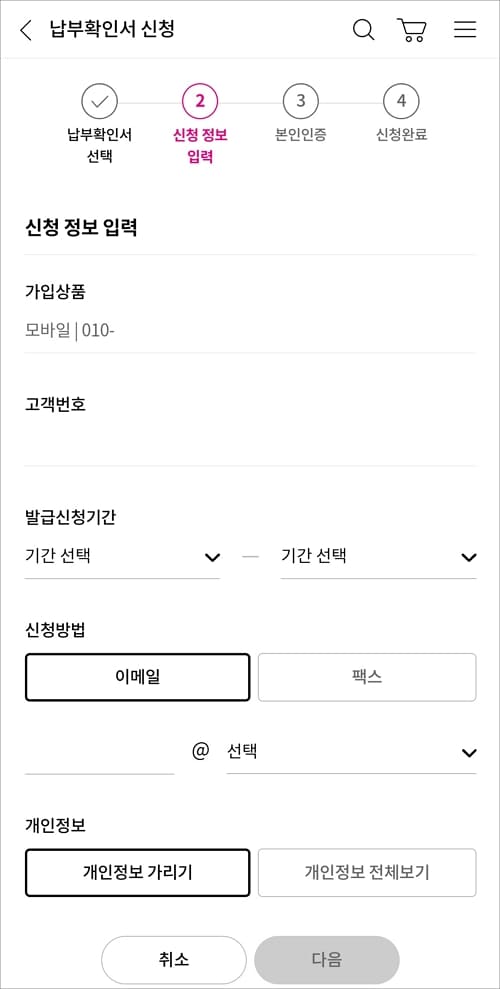Screen dimensions: 500x989
Task: Focus the email ID input field
Action: (100, 754)
